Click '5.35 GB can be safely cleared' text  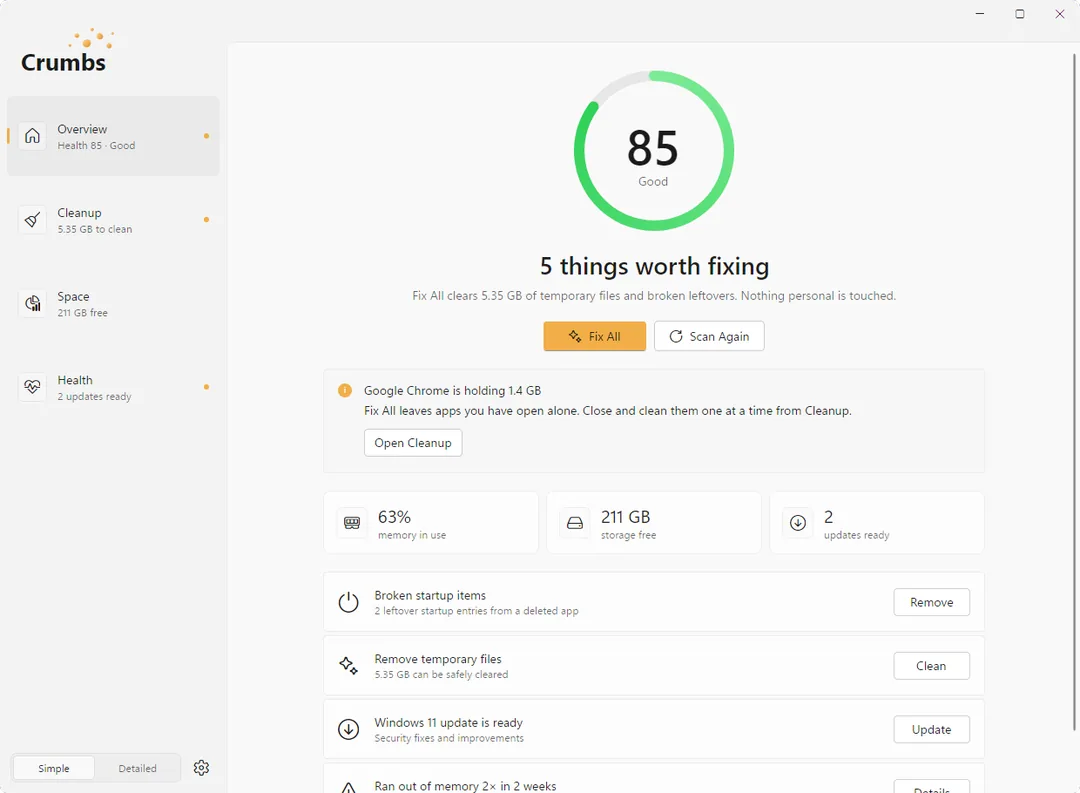(442, 674)
